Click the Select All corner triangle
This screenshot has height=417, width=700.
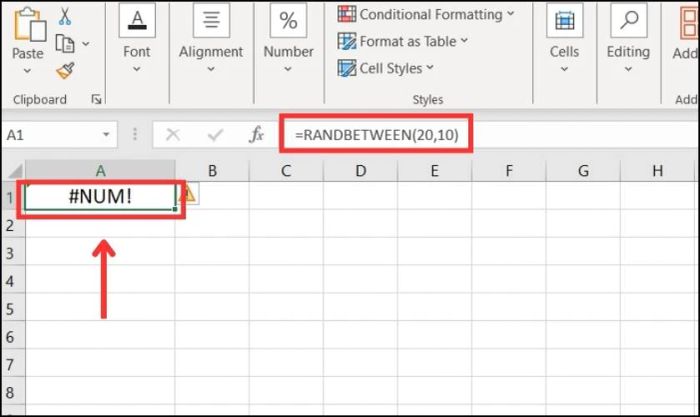click(x=15, y=171)
